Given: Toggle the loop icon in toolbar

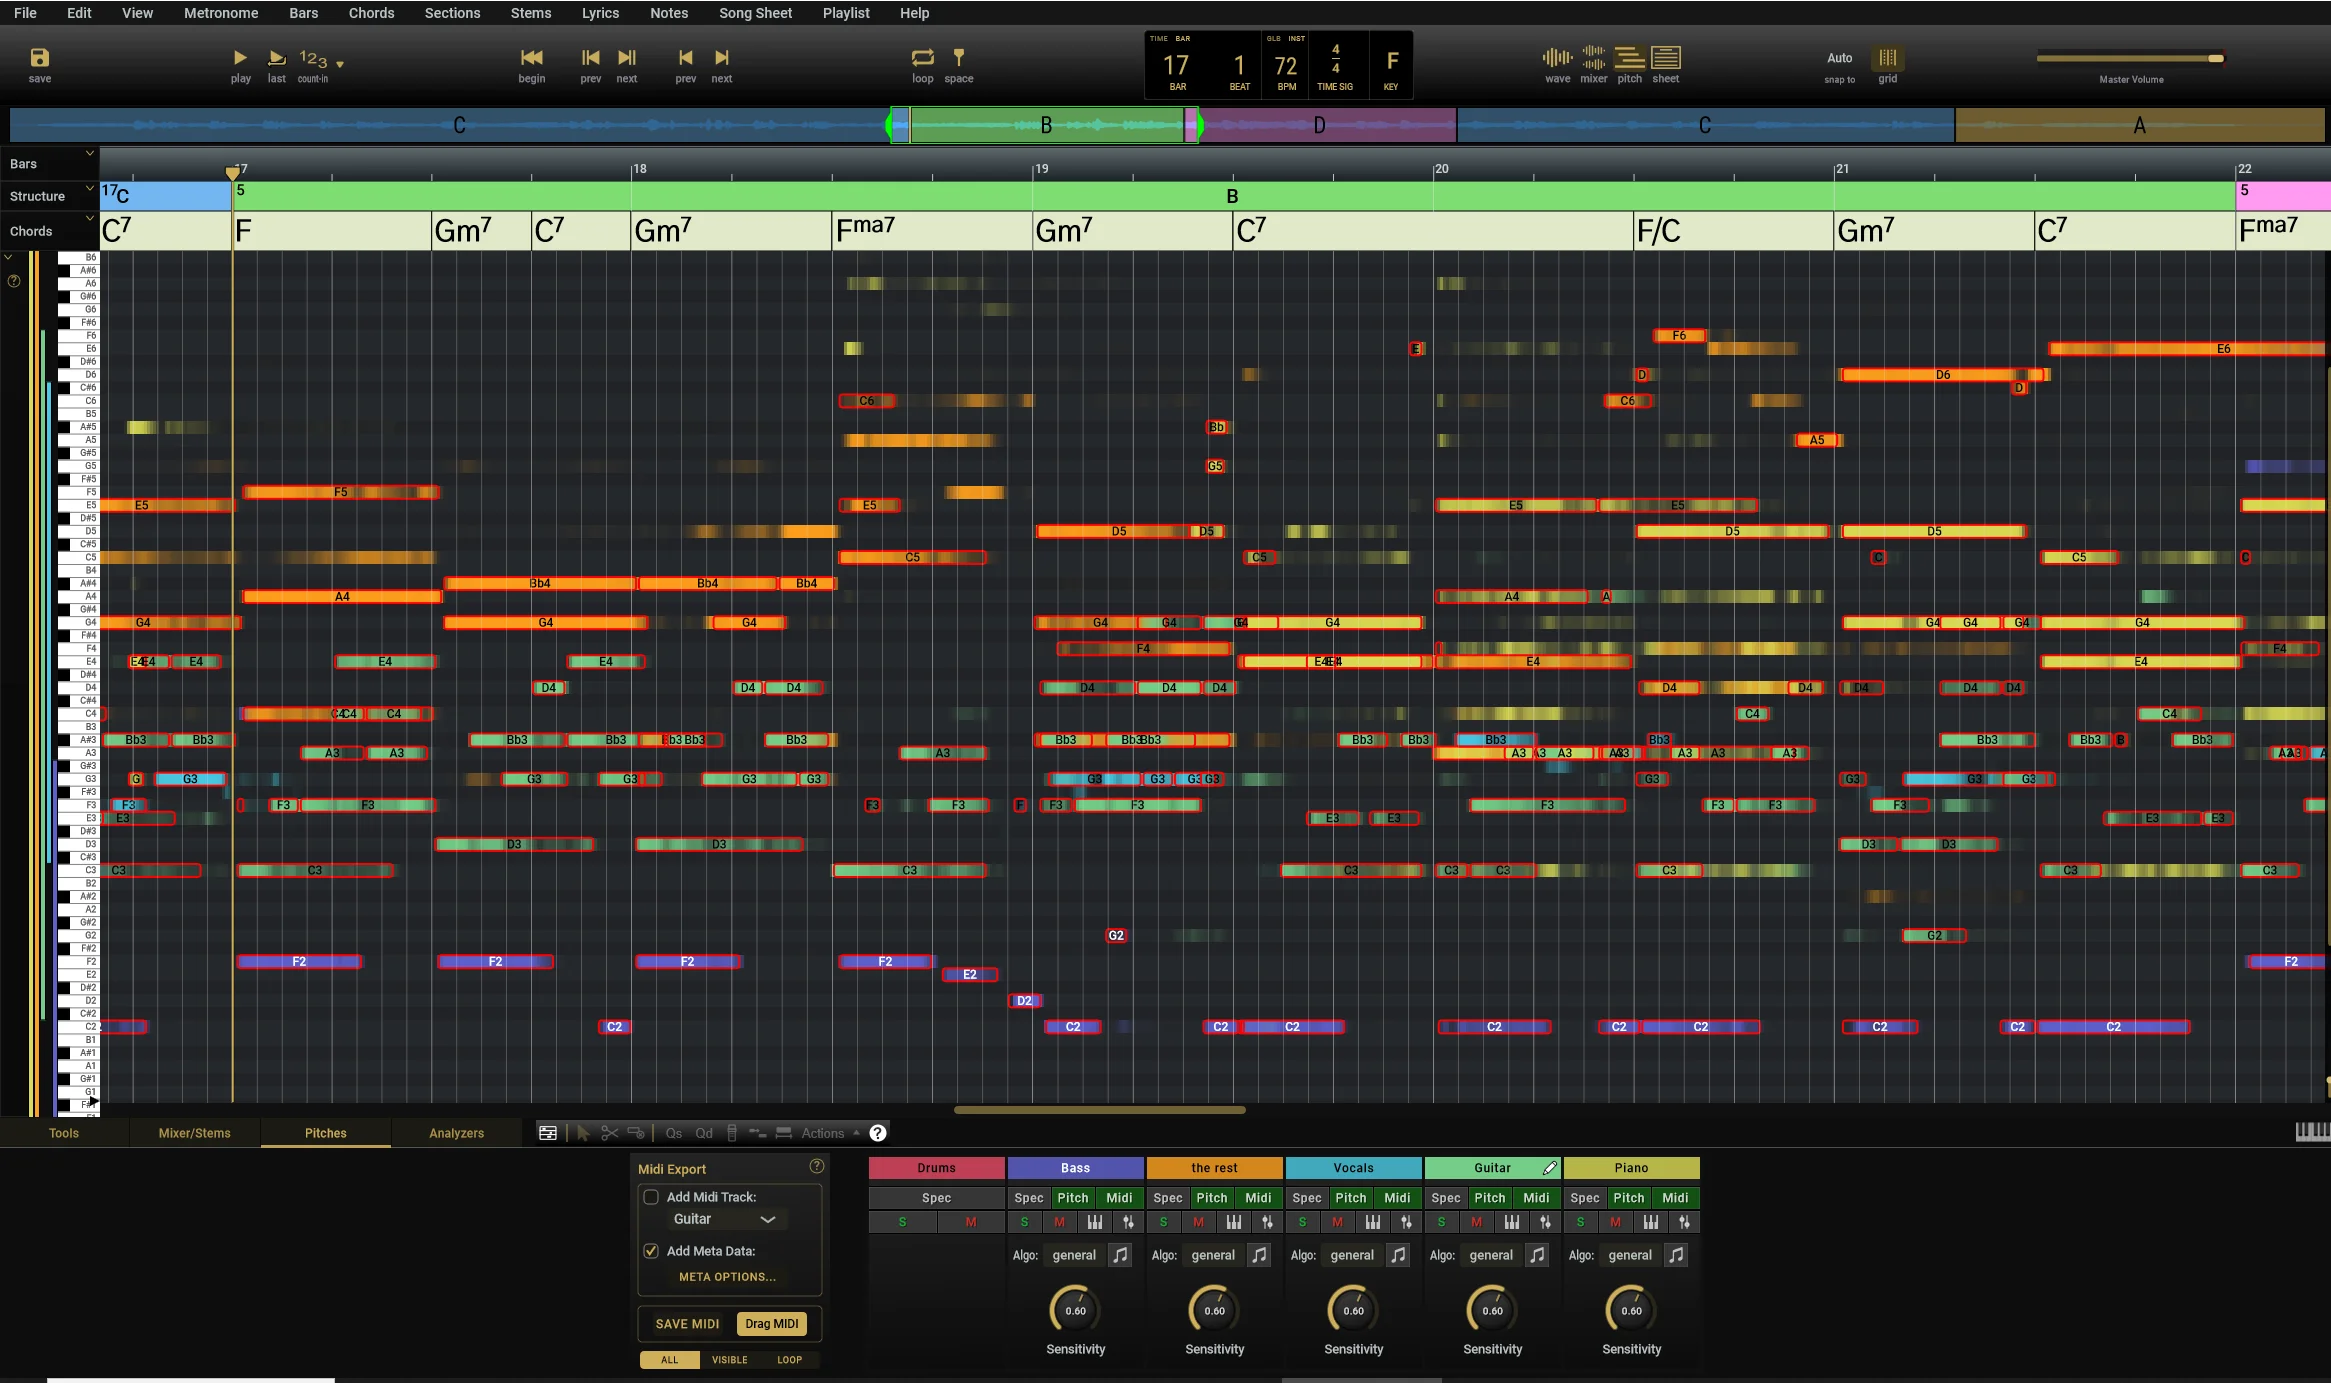Looking at the screenshot, I should pos(922,58).
